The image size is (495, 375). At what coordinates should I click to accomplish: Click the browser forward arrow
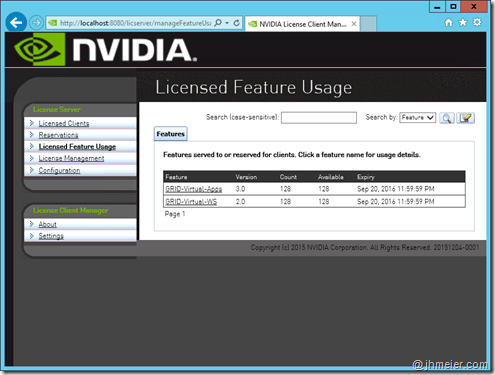pyautogui.click(x=36, y=23)
